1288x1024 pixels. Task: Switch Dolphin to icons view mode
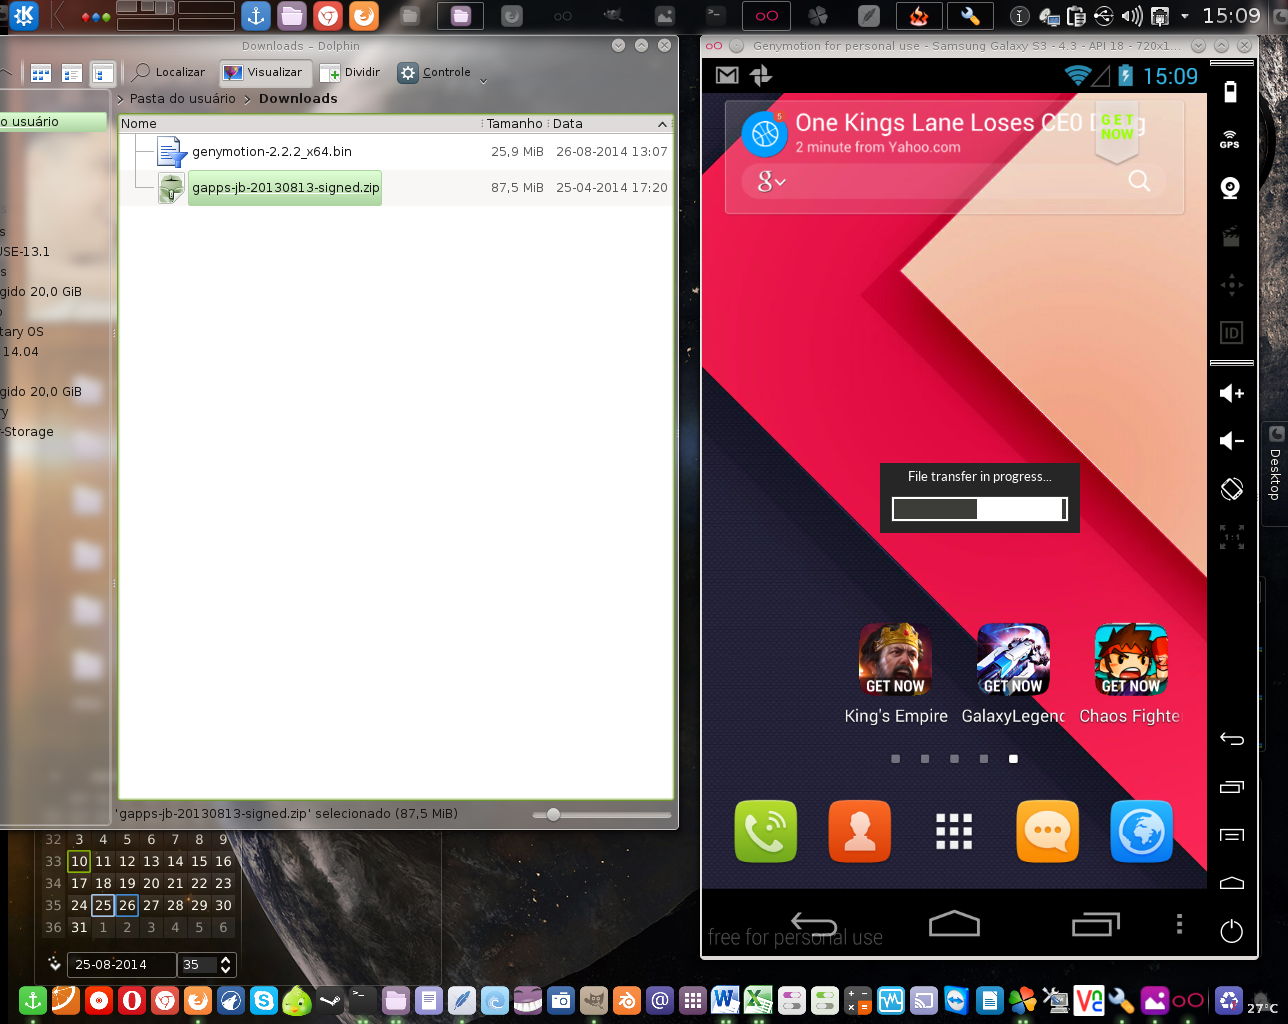click(41, 73)
